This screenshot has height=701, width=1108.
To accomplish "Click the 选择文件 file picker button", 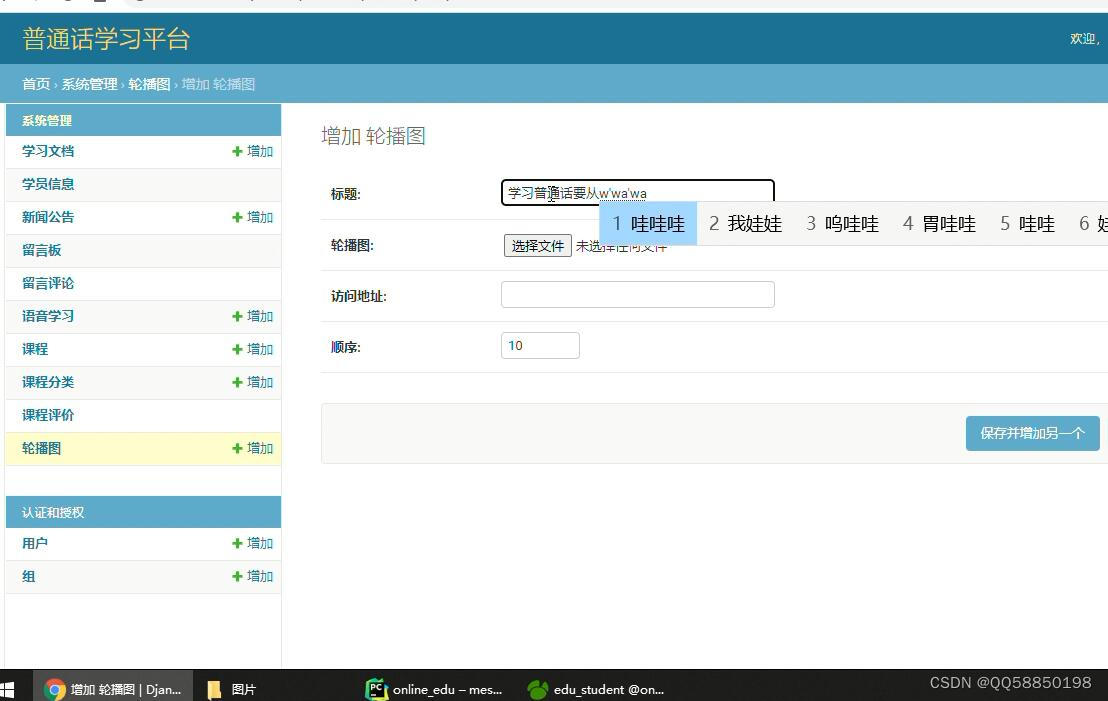I will coord(537,245).
